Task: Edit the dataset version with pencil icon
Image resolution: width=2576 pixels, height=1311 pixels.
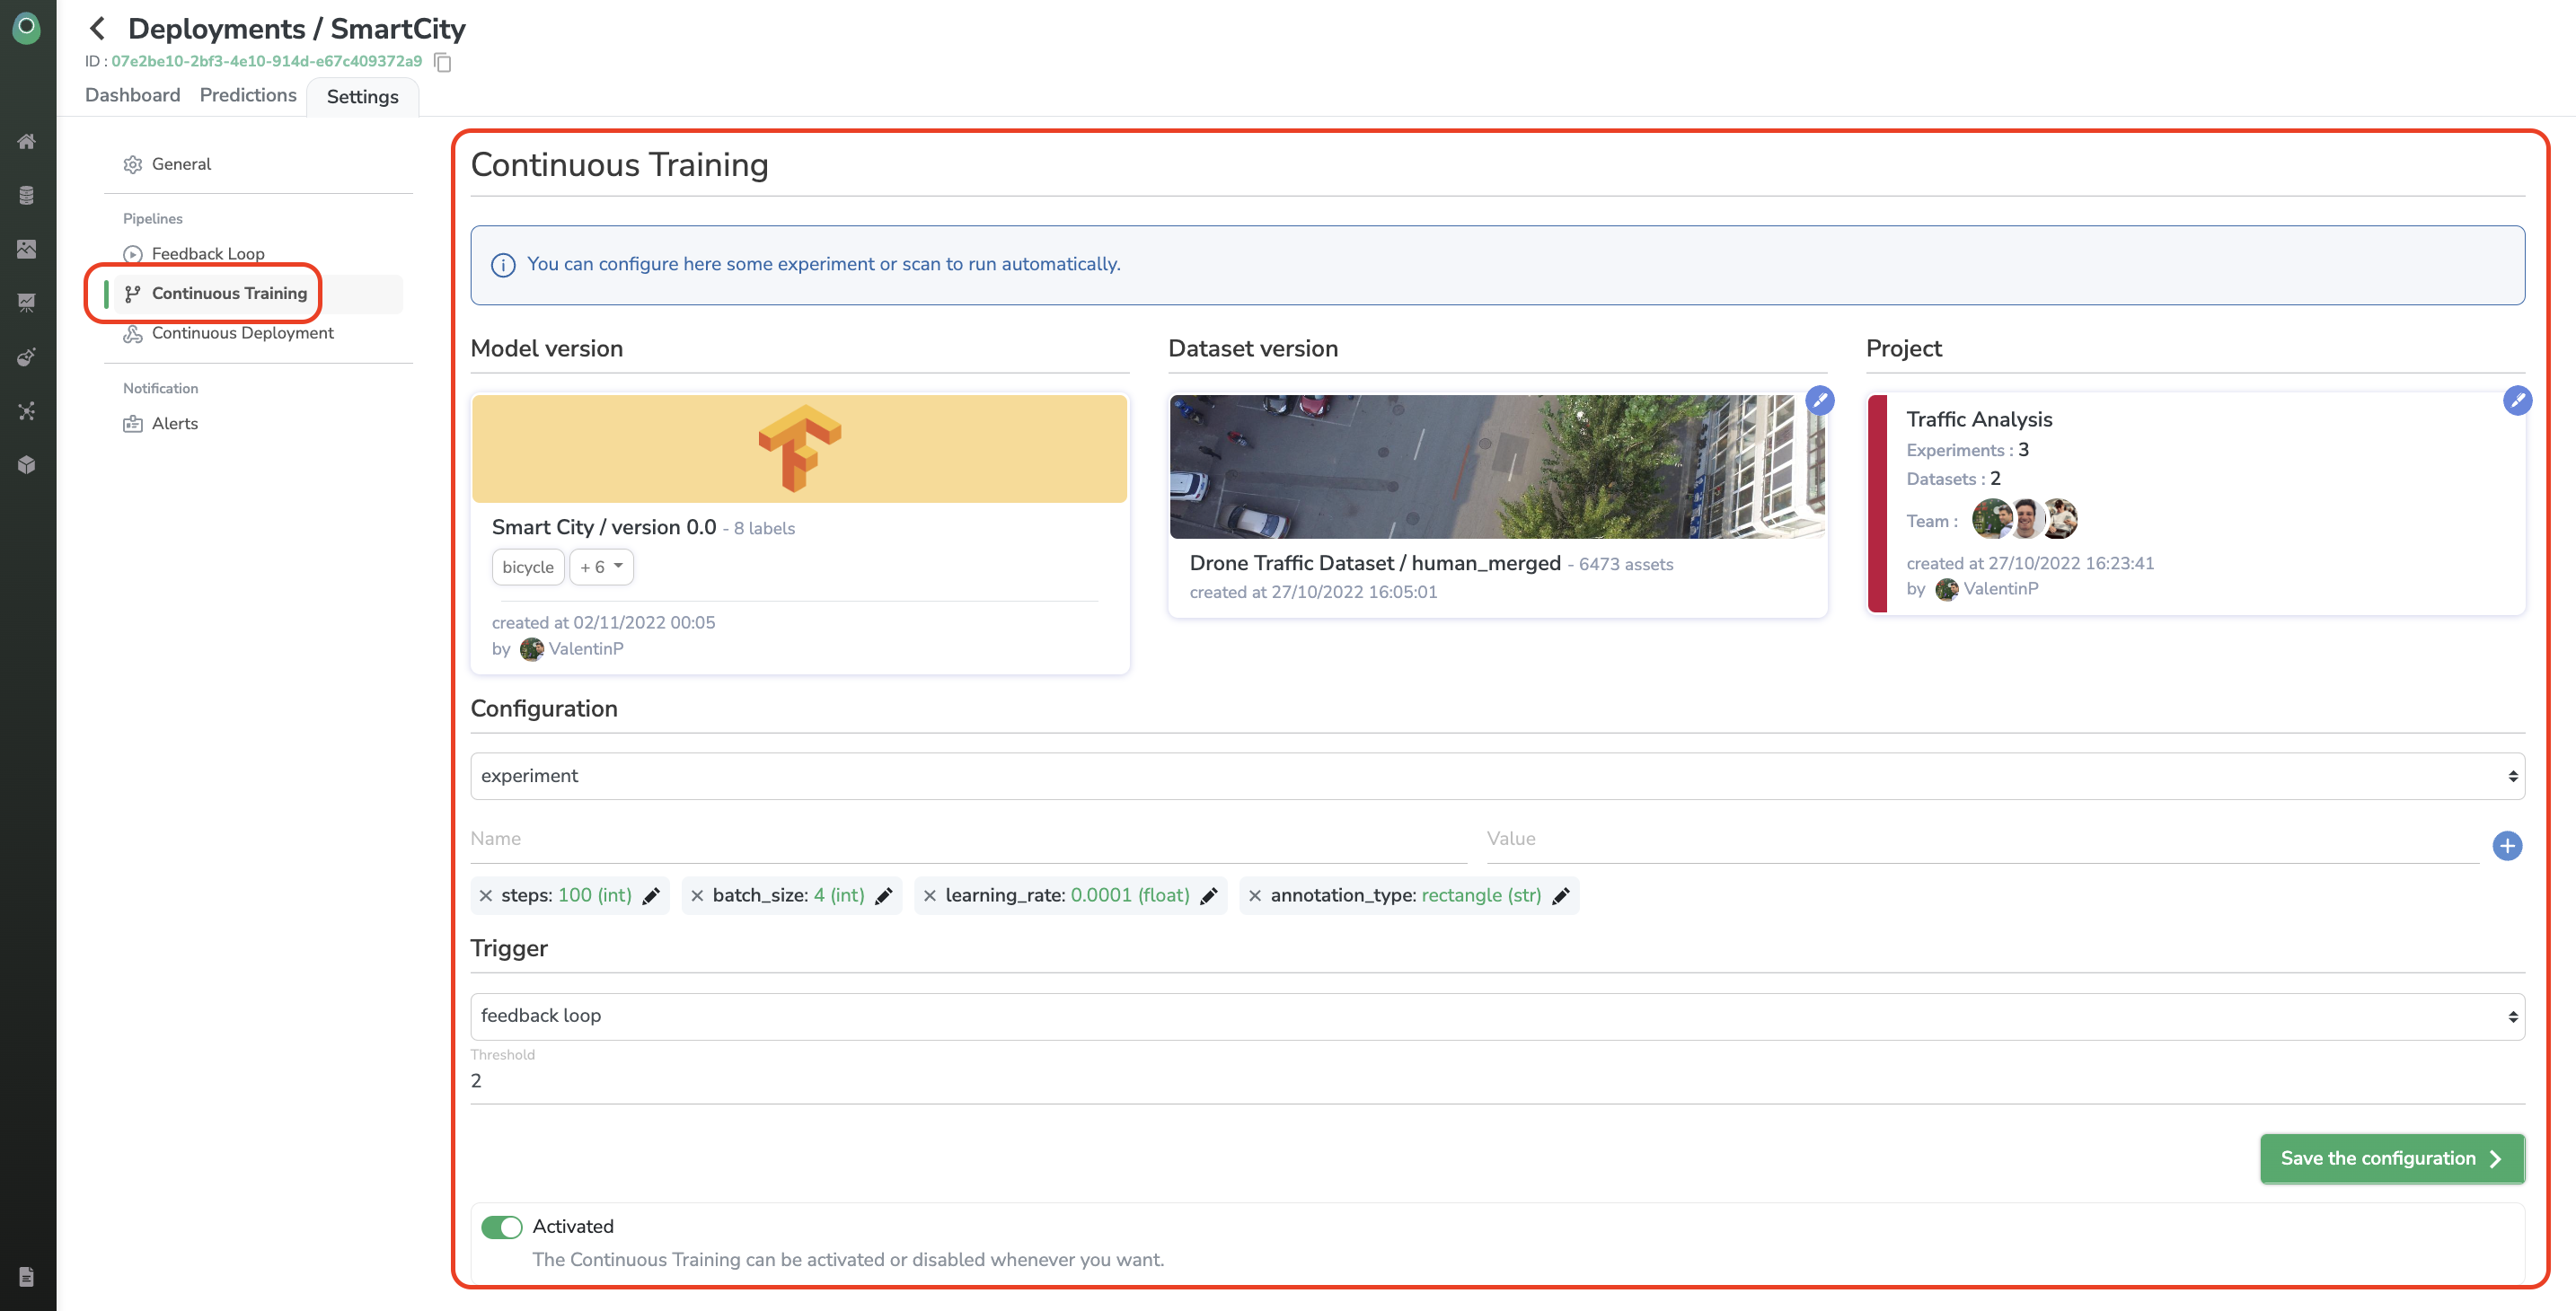Action: click(1819, 400)
